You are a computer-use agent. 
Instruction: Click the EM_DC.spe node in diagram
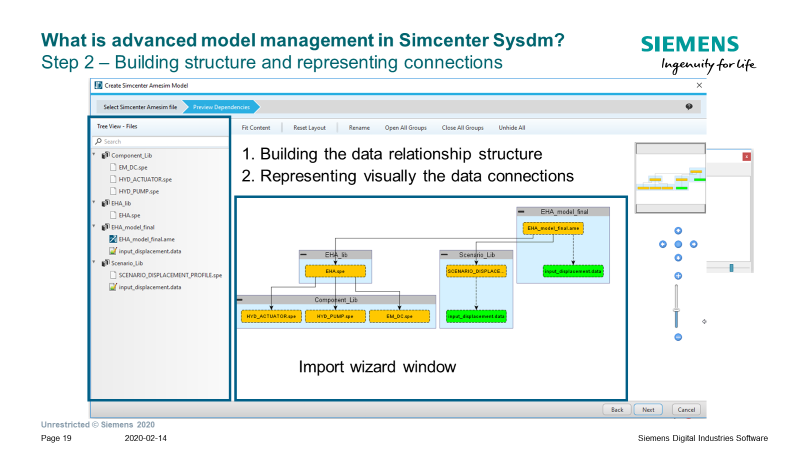pos(399,316)
